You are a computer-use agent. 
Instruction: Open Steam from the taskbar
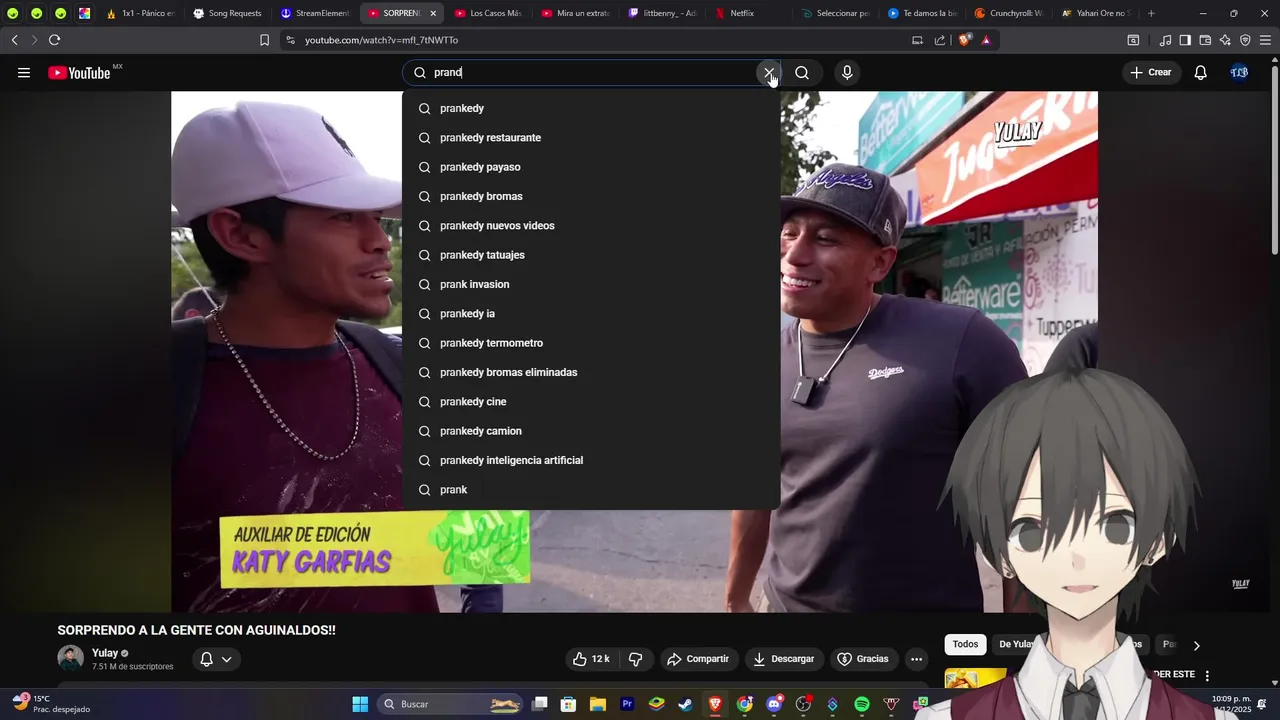tap(685, 704)
